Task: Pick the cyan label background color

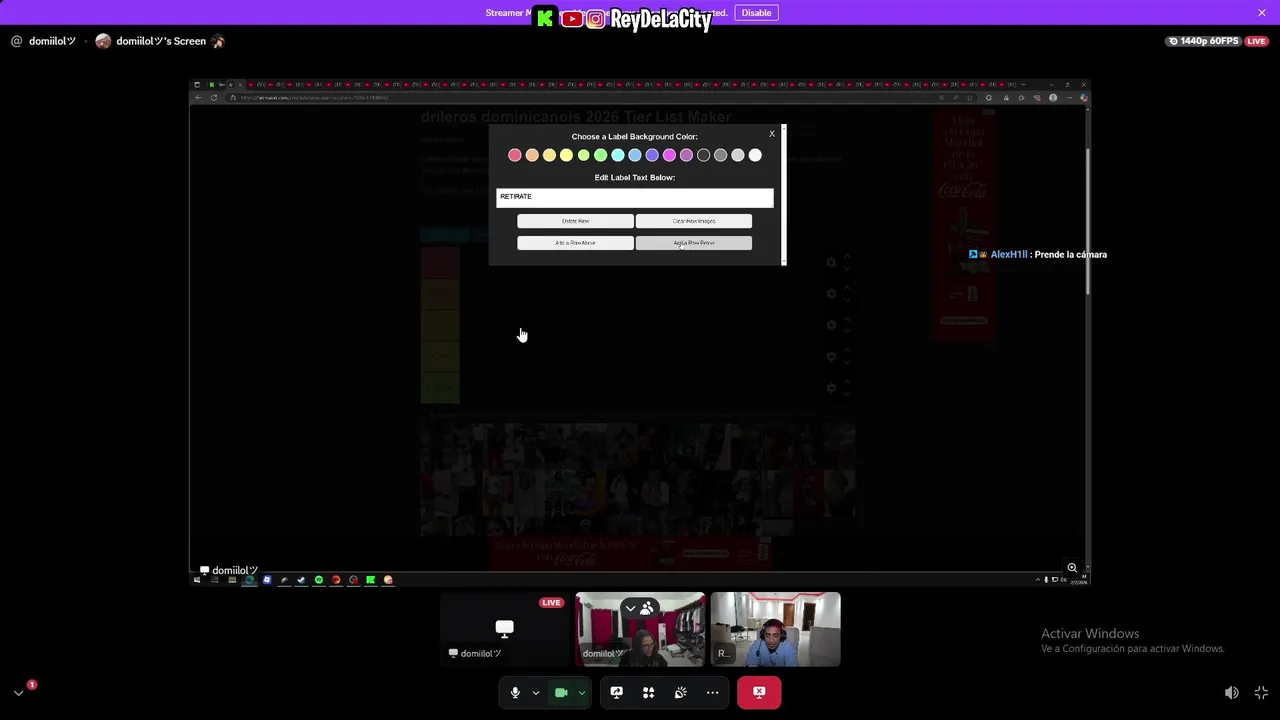Action: tap(618, 155)
